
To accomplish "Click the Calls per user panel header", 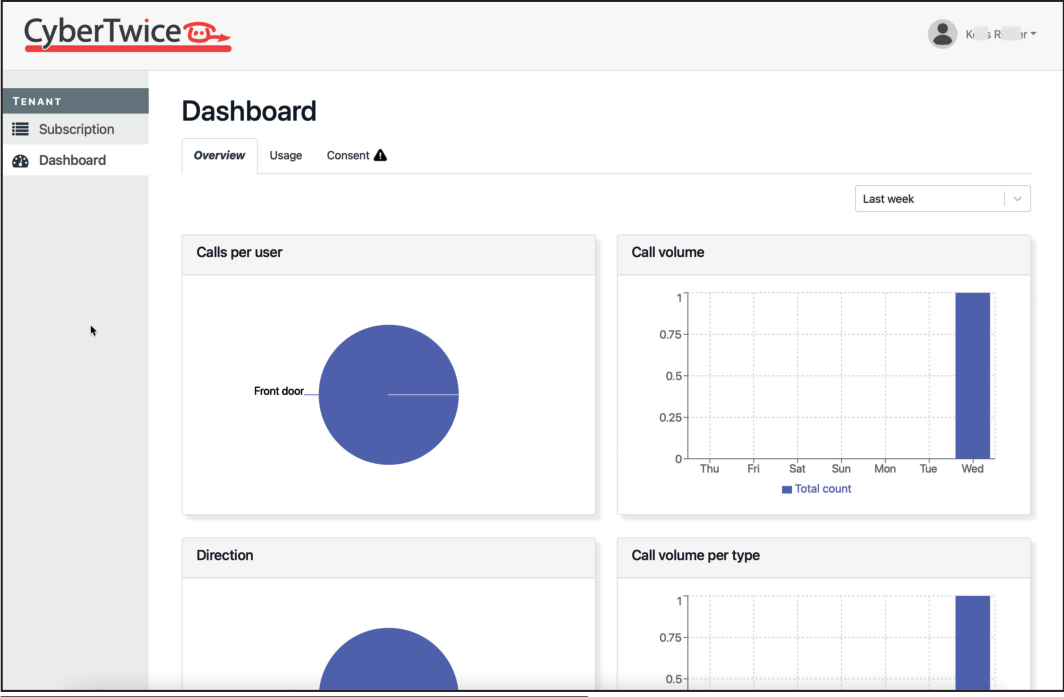I will pyautogui.click(x=239, y=253).
